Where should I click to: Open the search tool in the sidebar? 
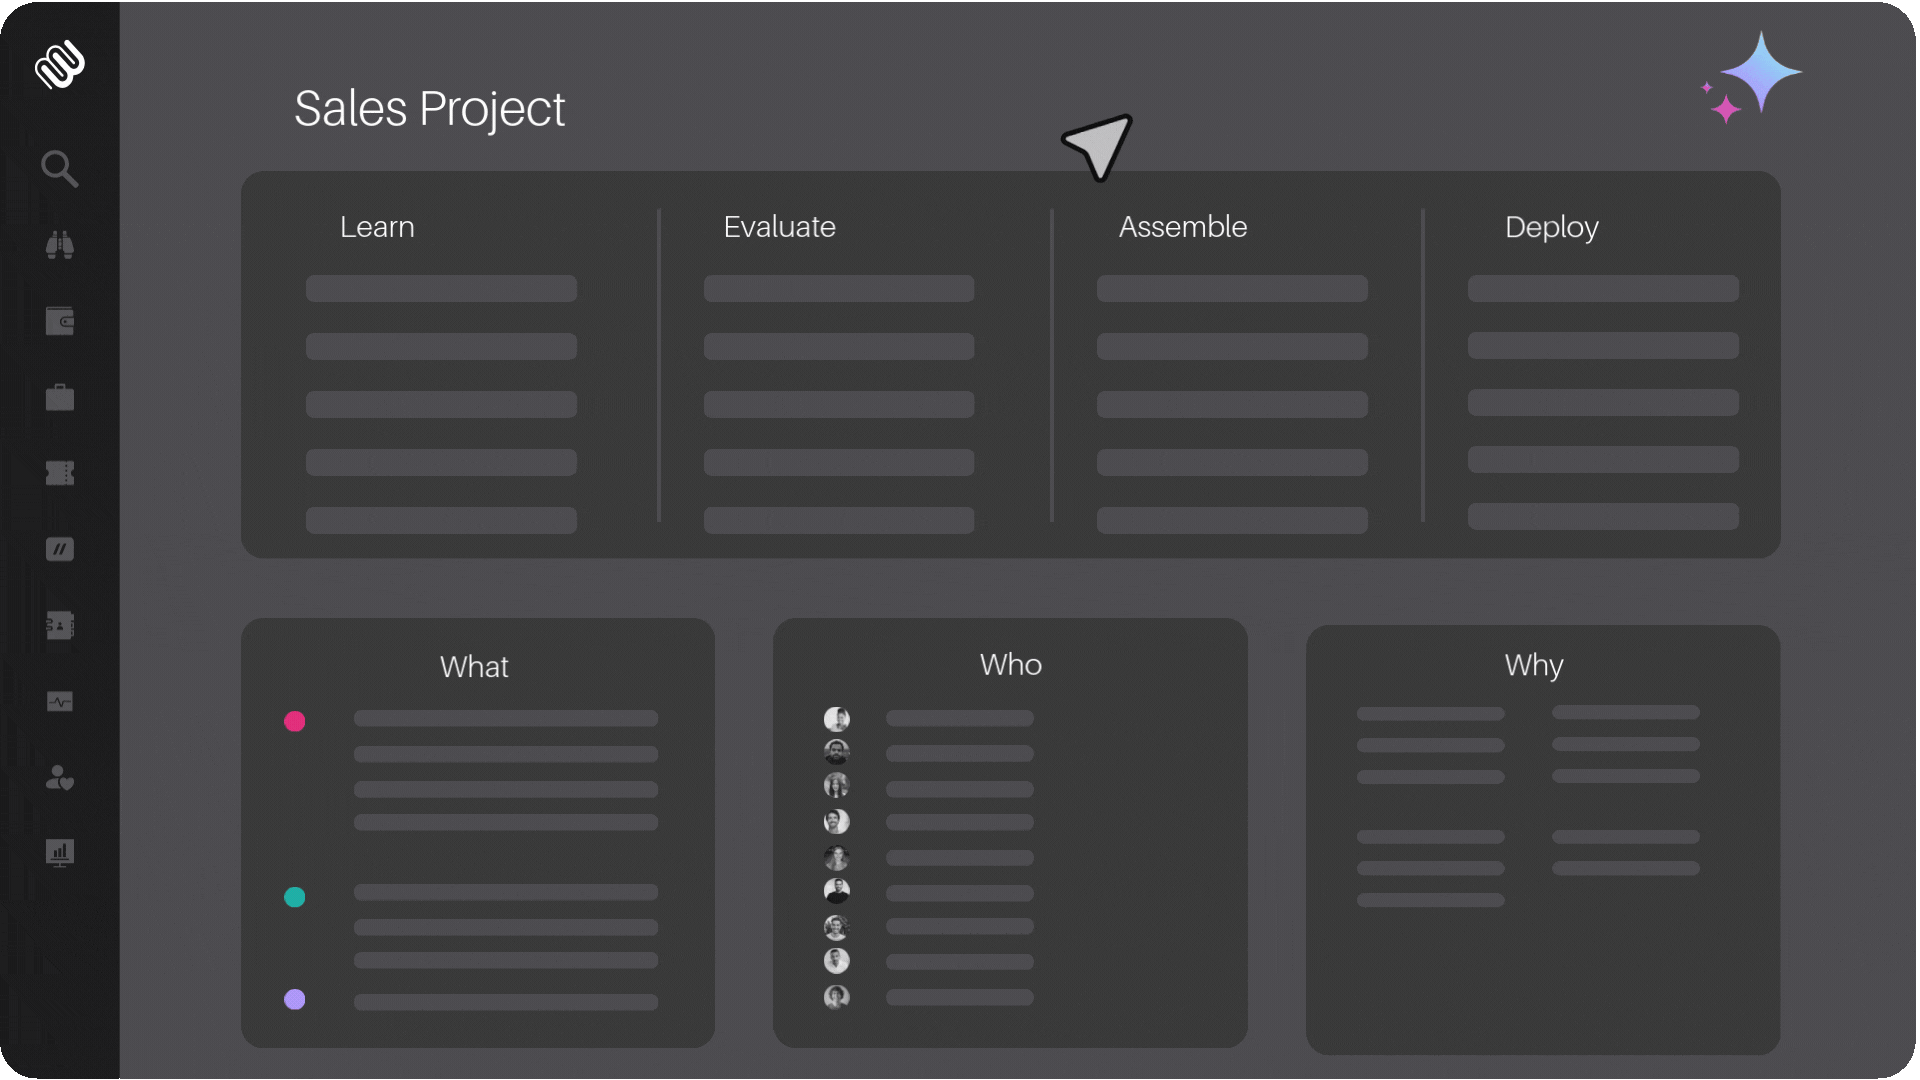(59, 168)
